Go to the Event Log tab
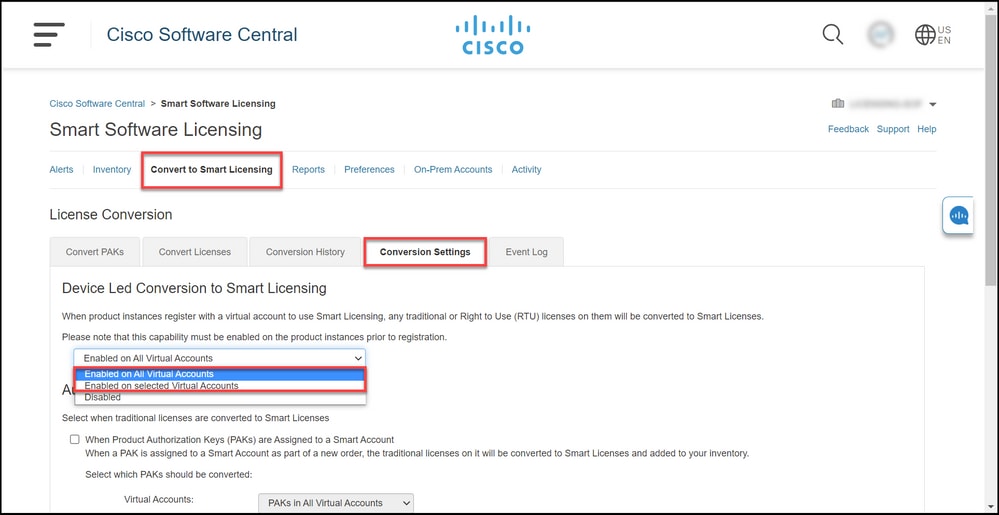999x515 pixels. pyautogui.click(x=526, y=252)
